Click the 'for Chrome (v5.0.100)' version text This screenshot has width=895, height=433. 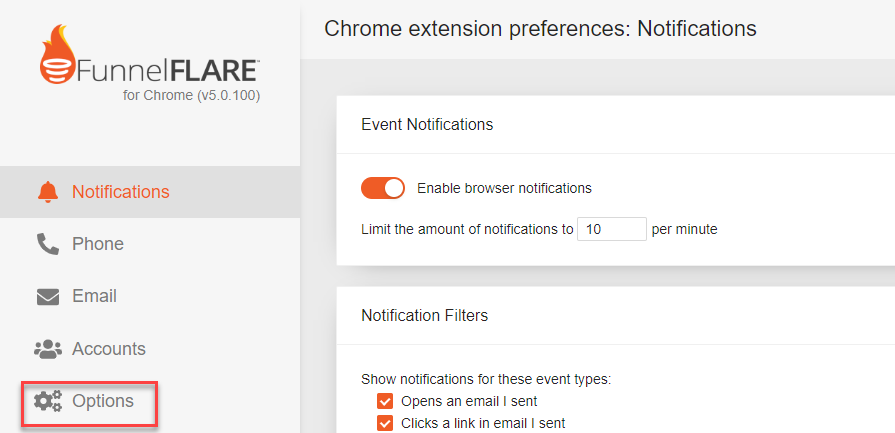click(191, 96)
